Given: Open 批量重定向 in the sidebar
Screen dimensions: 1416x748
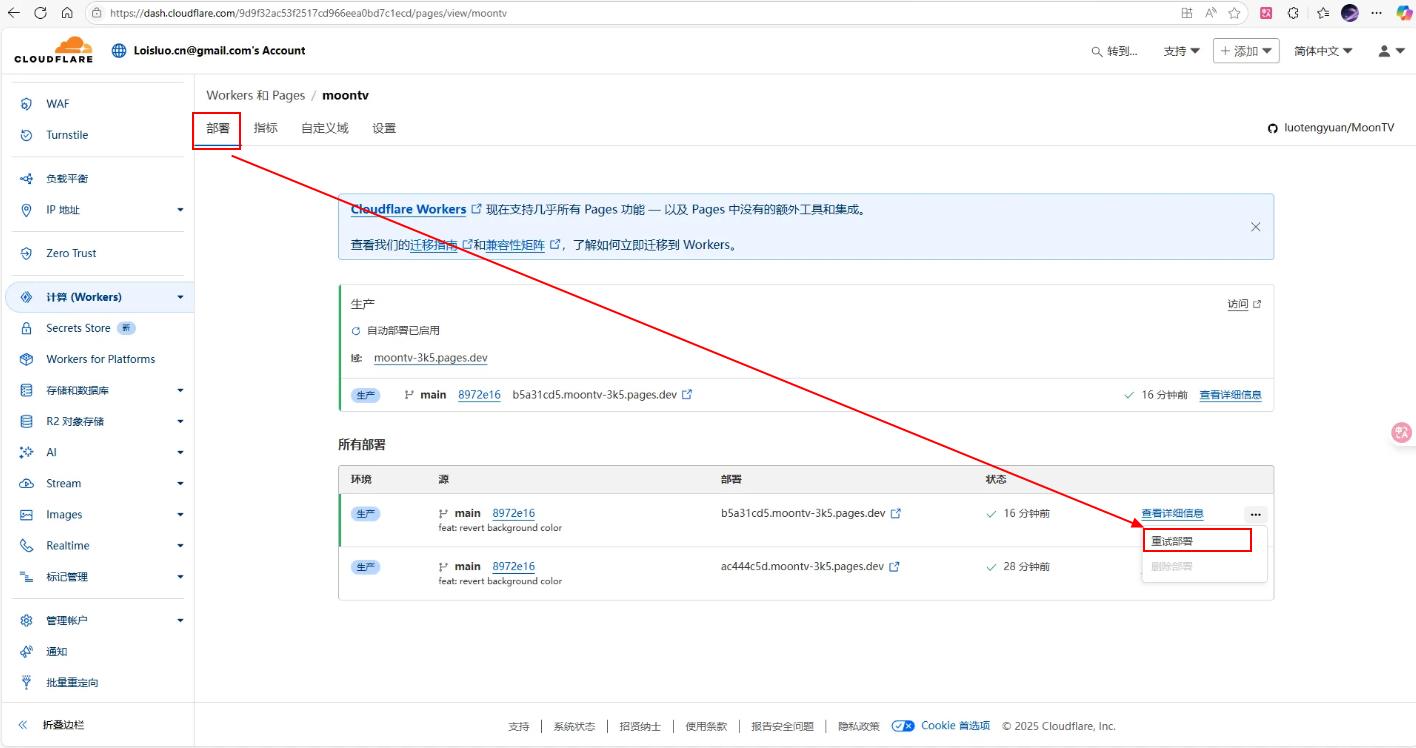Looking at the screenshot, I should (72, 682).
